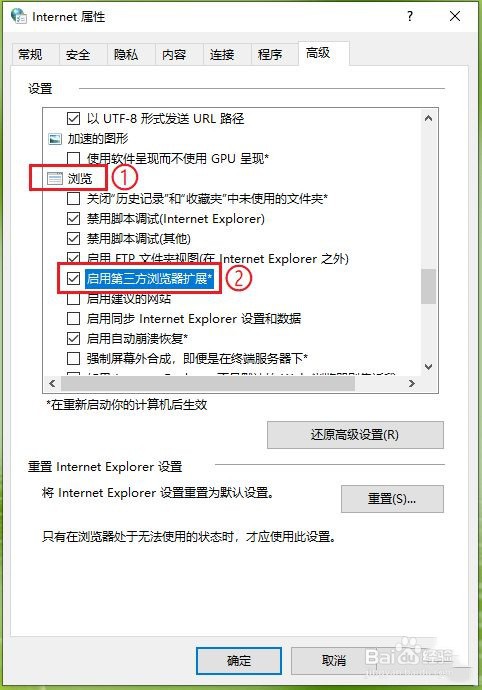Click the scroll right arrow in settings list
Image resolution: width=482 pixels, height=690 pixels.
click(412, 383)
